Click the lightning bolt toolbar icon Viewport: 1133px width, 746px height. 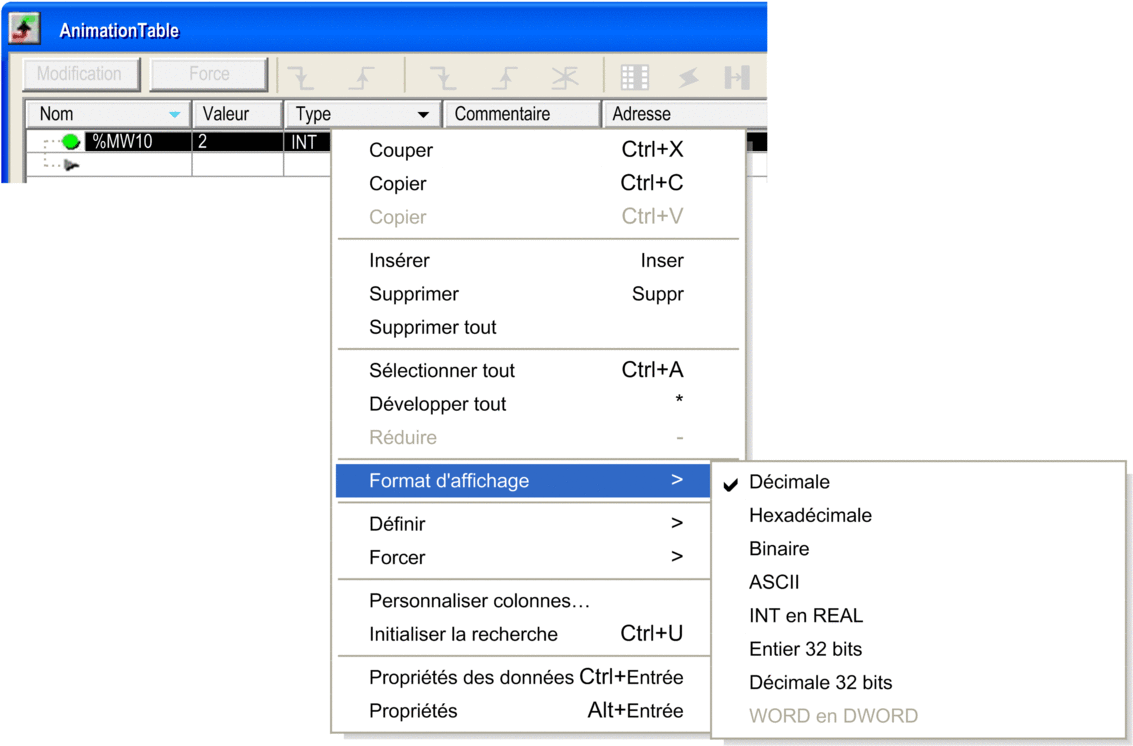click(x=687, y=76)
